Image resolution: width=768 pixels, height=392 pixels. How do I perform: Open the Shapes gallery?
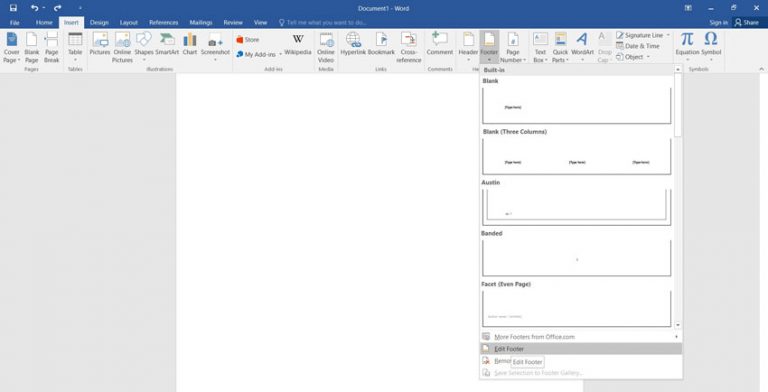click(144, 47)
